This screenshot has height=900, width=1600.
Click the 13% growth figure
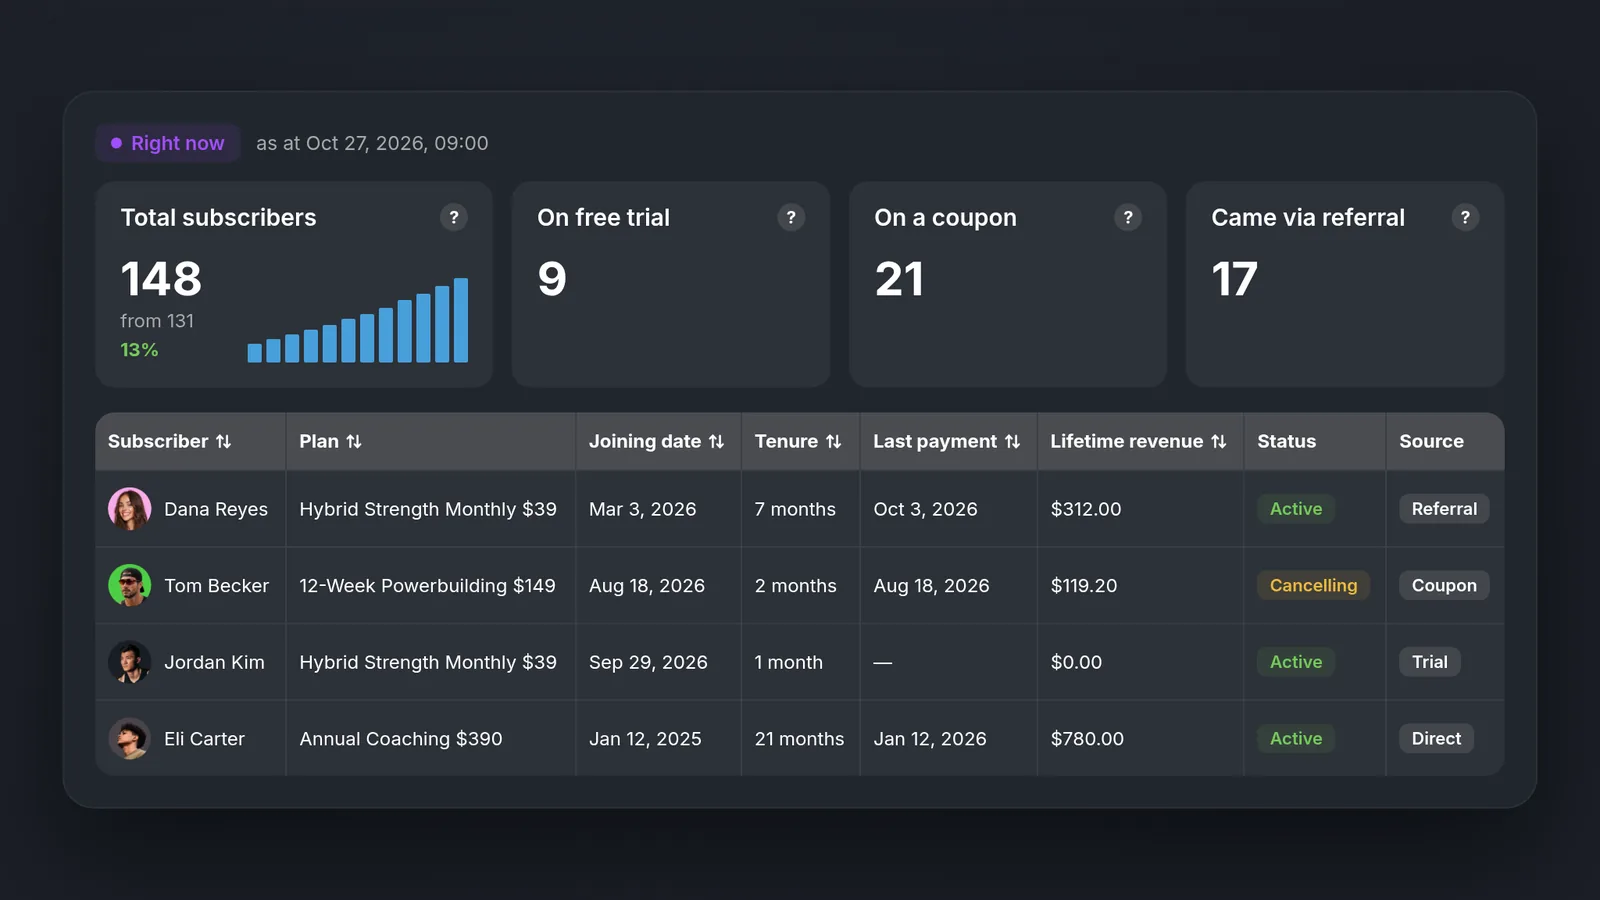pyautogui.click(x=139, y=350)
